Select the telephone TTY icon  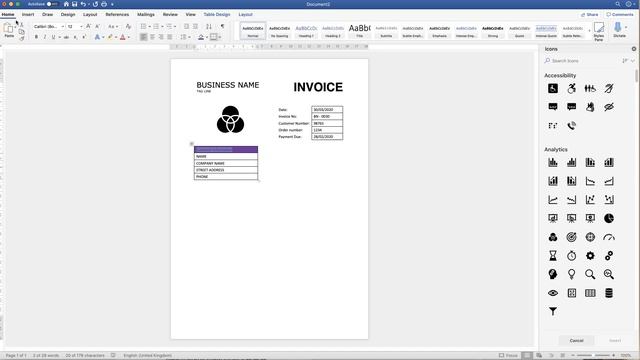click(x=571, y=126)
